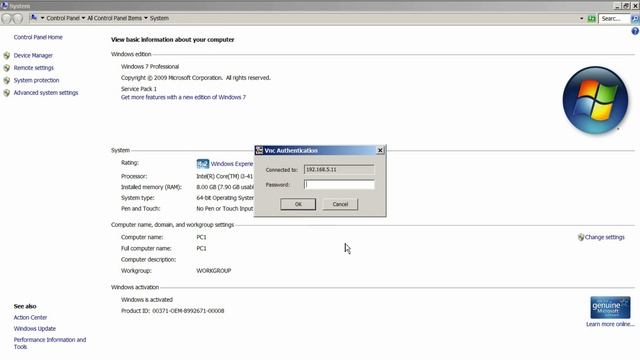Open Performance Information and Tools link

(x=50, y=343)
